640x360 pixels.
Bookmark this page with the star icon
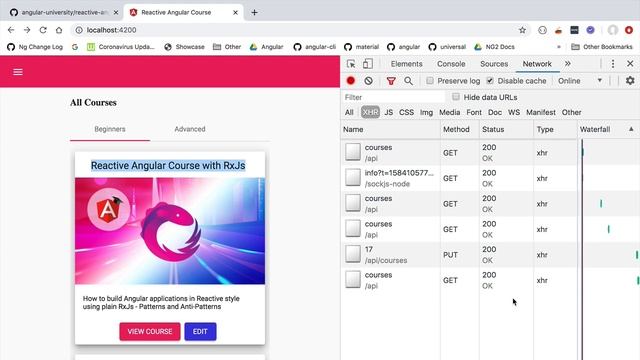(x=522, y=30)
